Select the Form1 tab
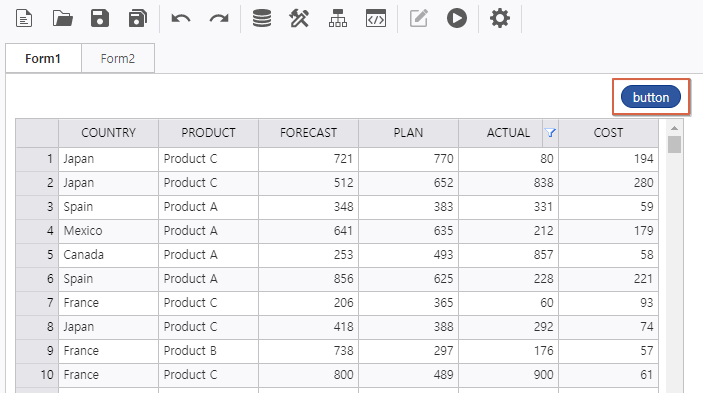 43,58
